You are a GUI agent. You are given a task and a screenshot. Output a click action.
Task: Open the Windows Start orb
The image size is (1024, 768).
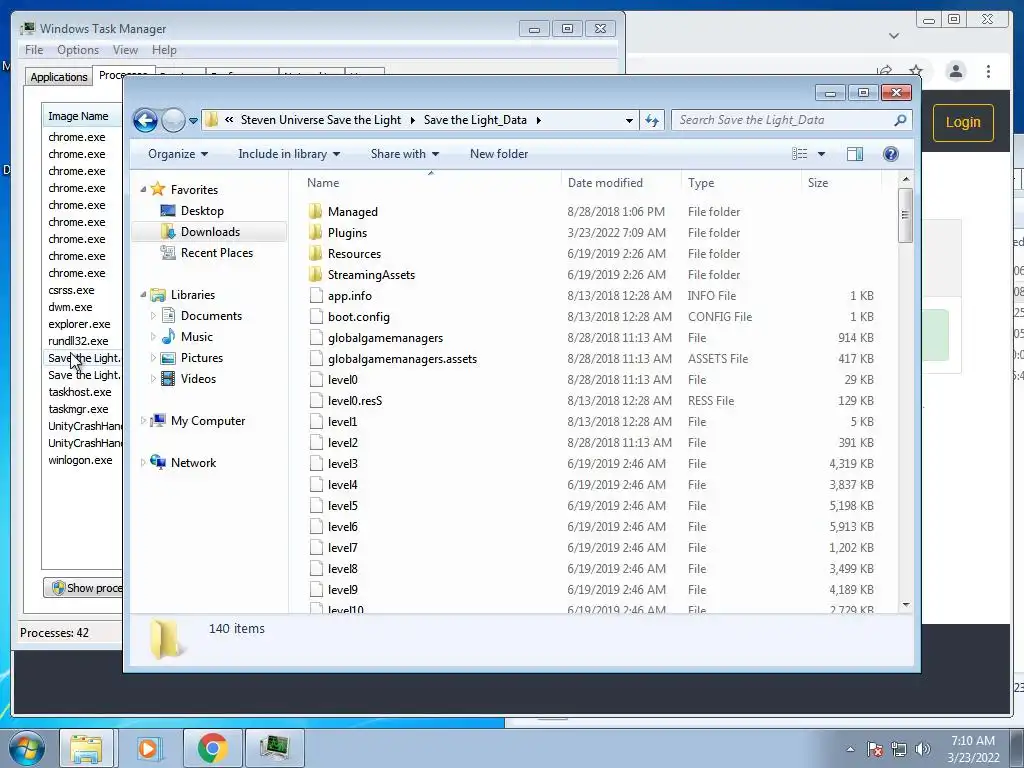pyautogui.click(x=26, y=748)
